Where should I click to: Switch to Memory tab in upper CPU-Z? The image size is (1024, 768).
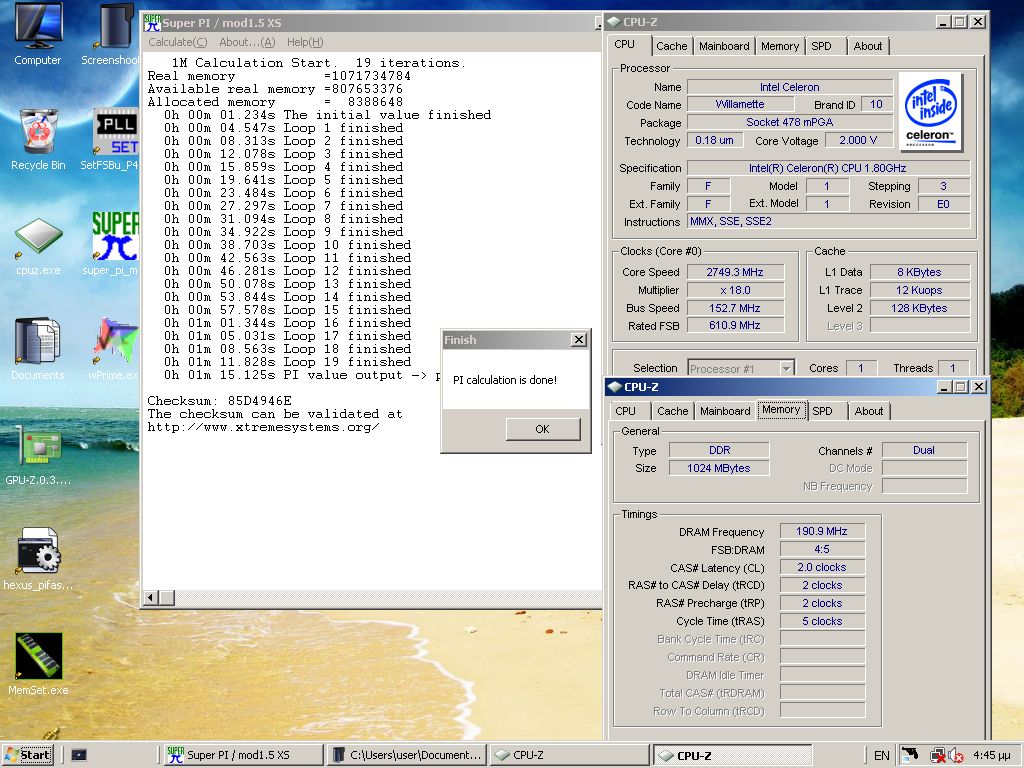(780, 46)
